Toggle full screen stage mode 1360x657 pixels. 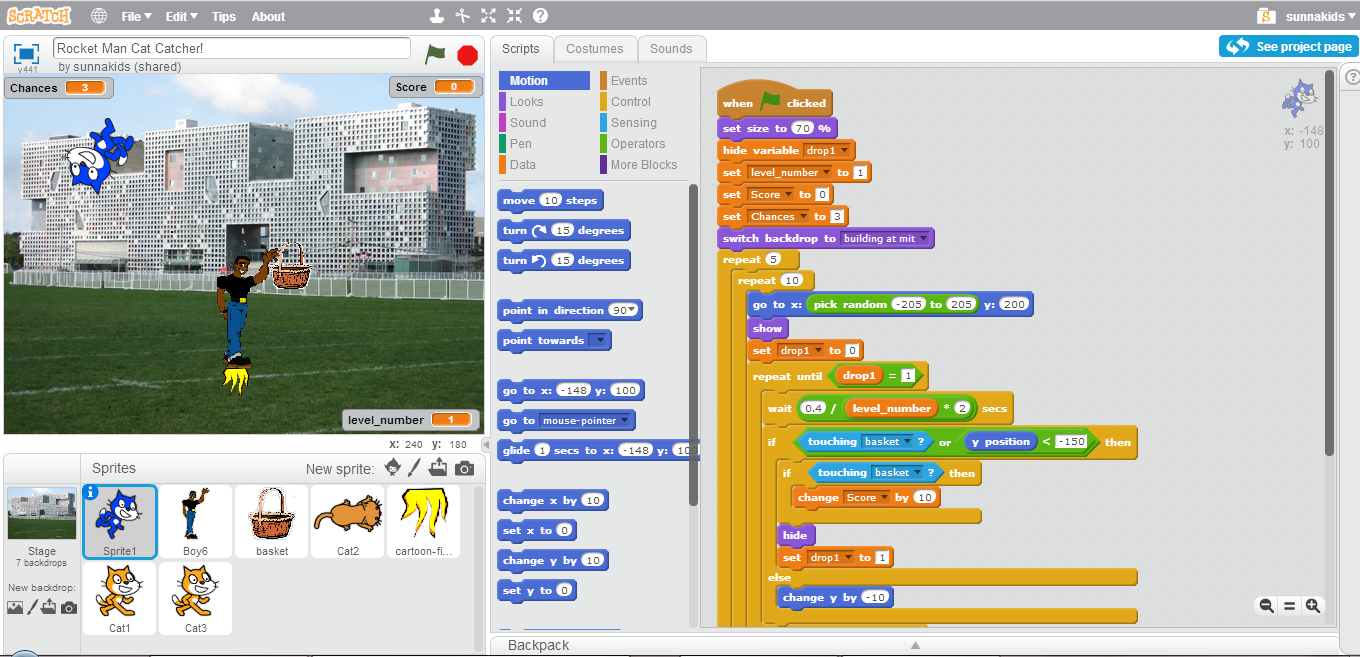(x=27, y=53)
